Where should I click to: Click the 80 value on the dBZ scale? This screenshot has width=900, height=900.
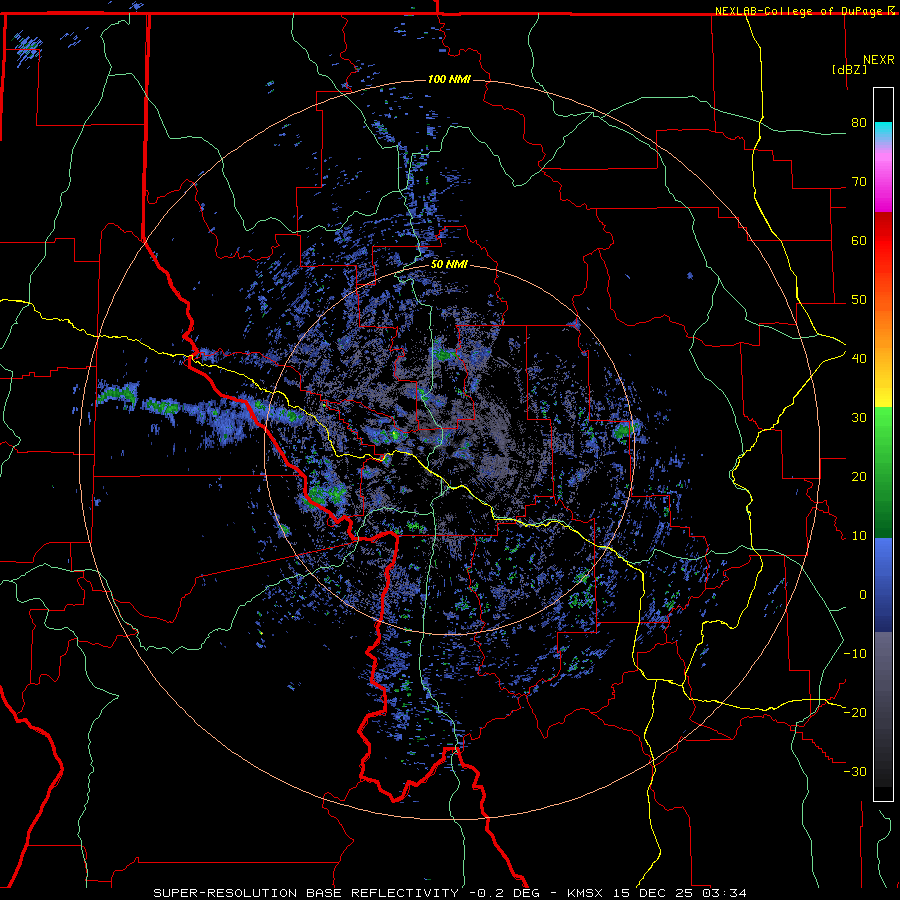859,123
